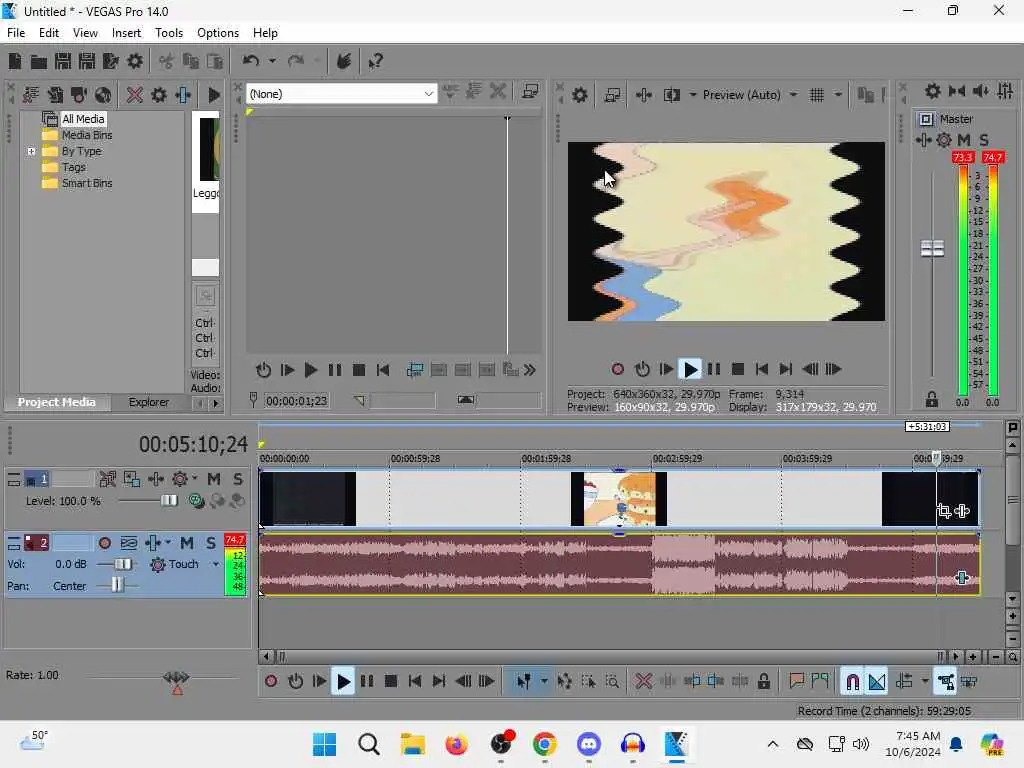Select the Media Bins folder
Screen dimensions: 1024x768
pos(87,135)
